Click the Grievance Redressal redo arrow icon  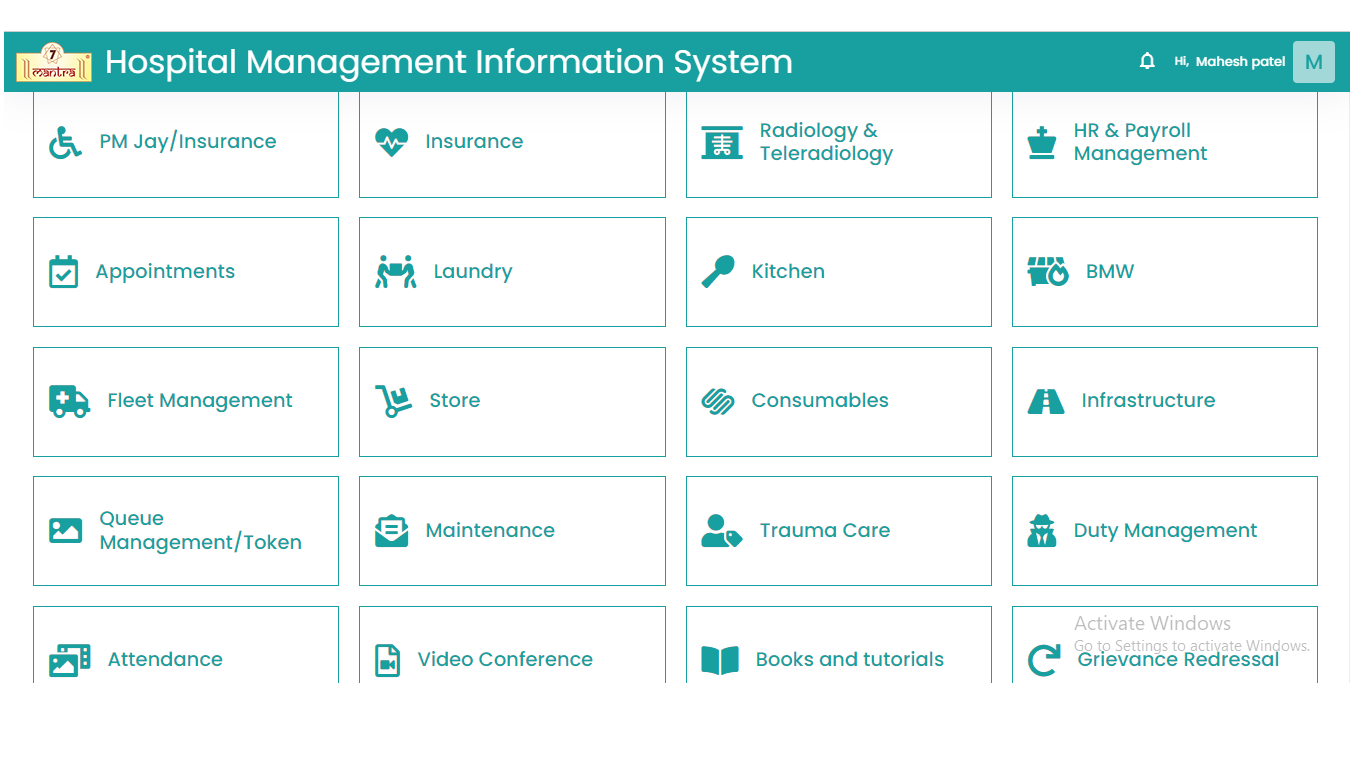pos(1044,660)
